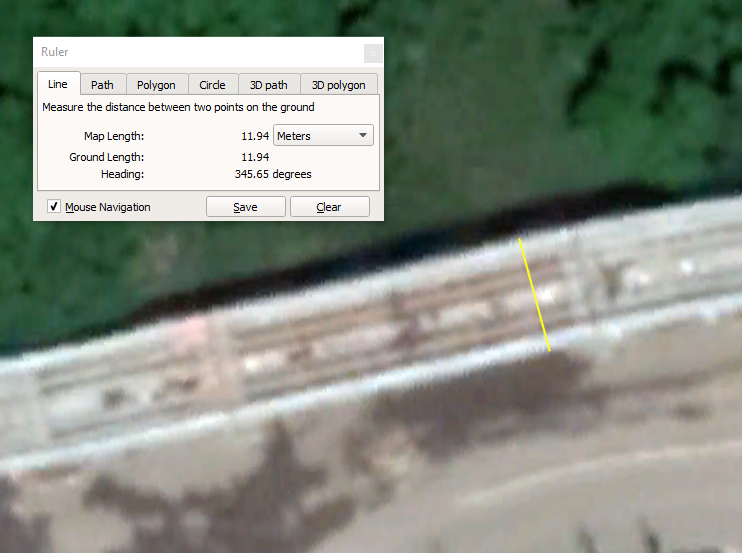Close the Ruler dialog
Screen dimensions: 742x553
tap(373, 53)
